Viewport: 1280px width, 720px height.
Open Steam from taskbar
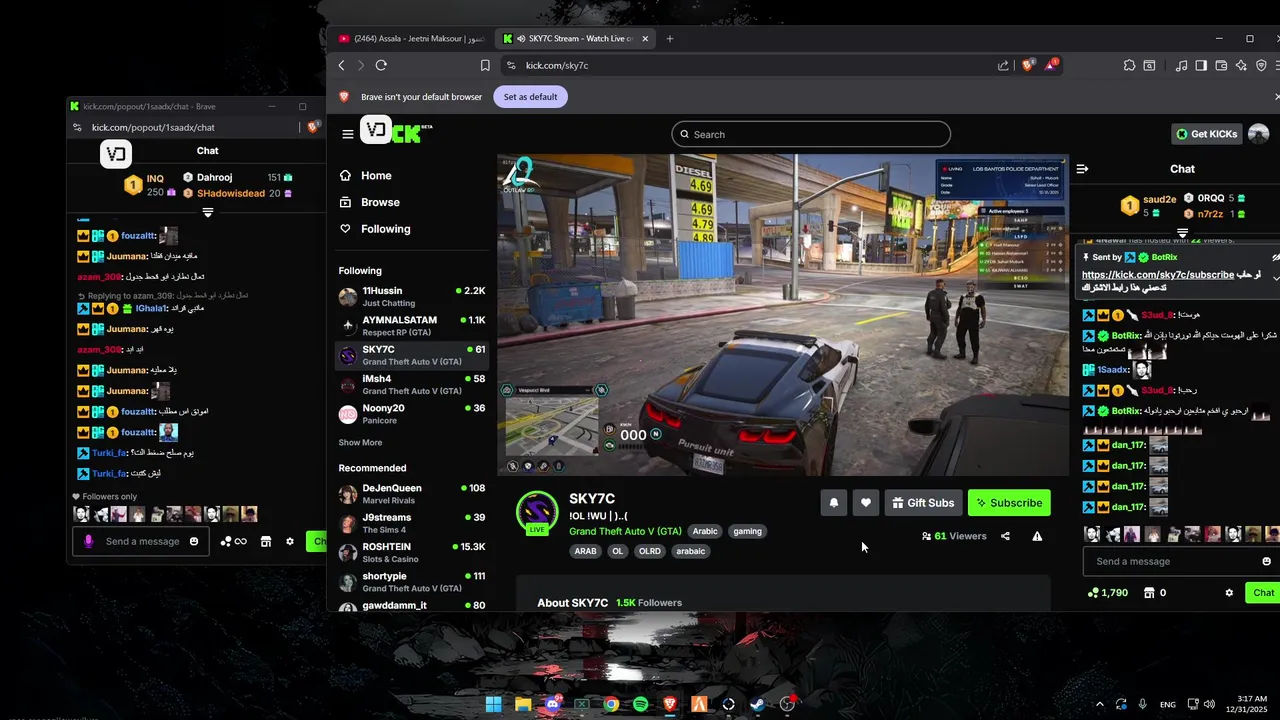pyautogui.click(x=758, y=704)
